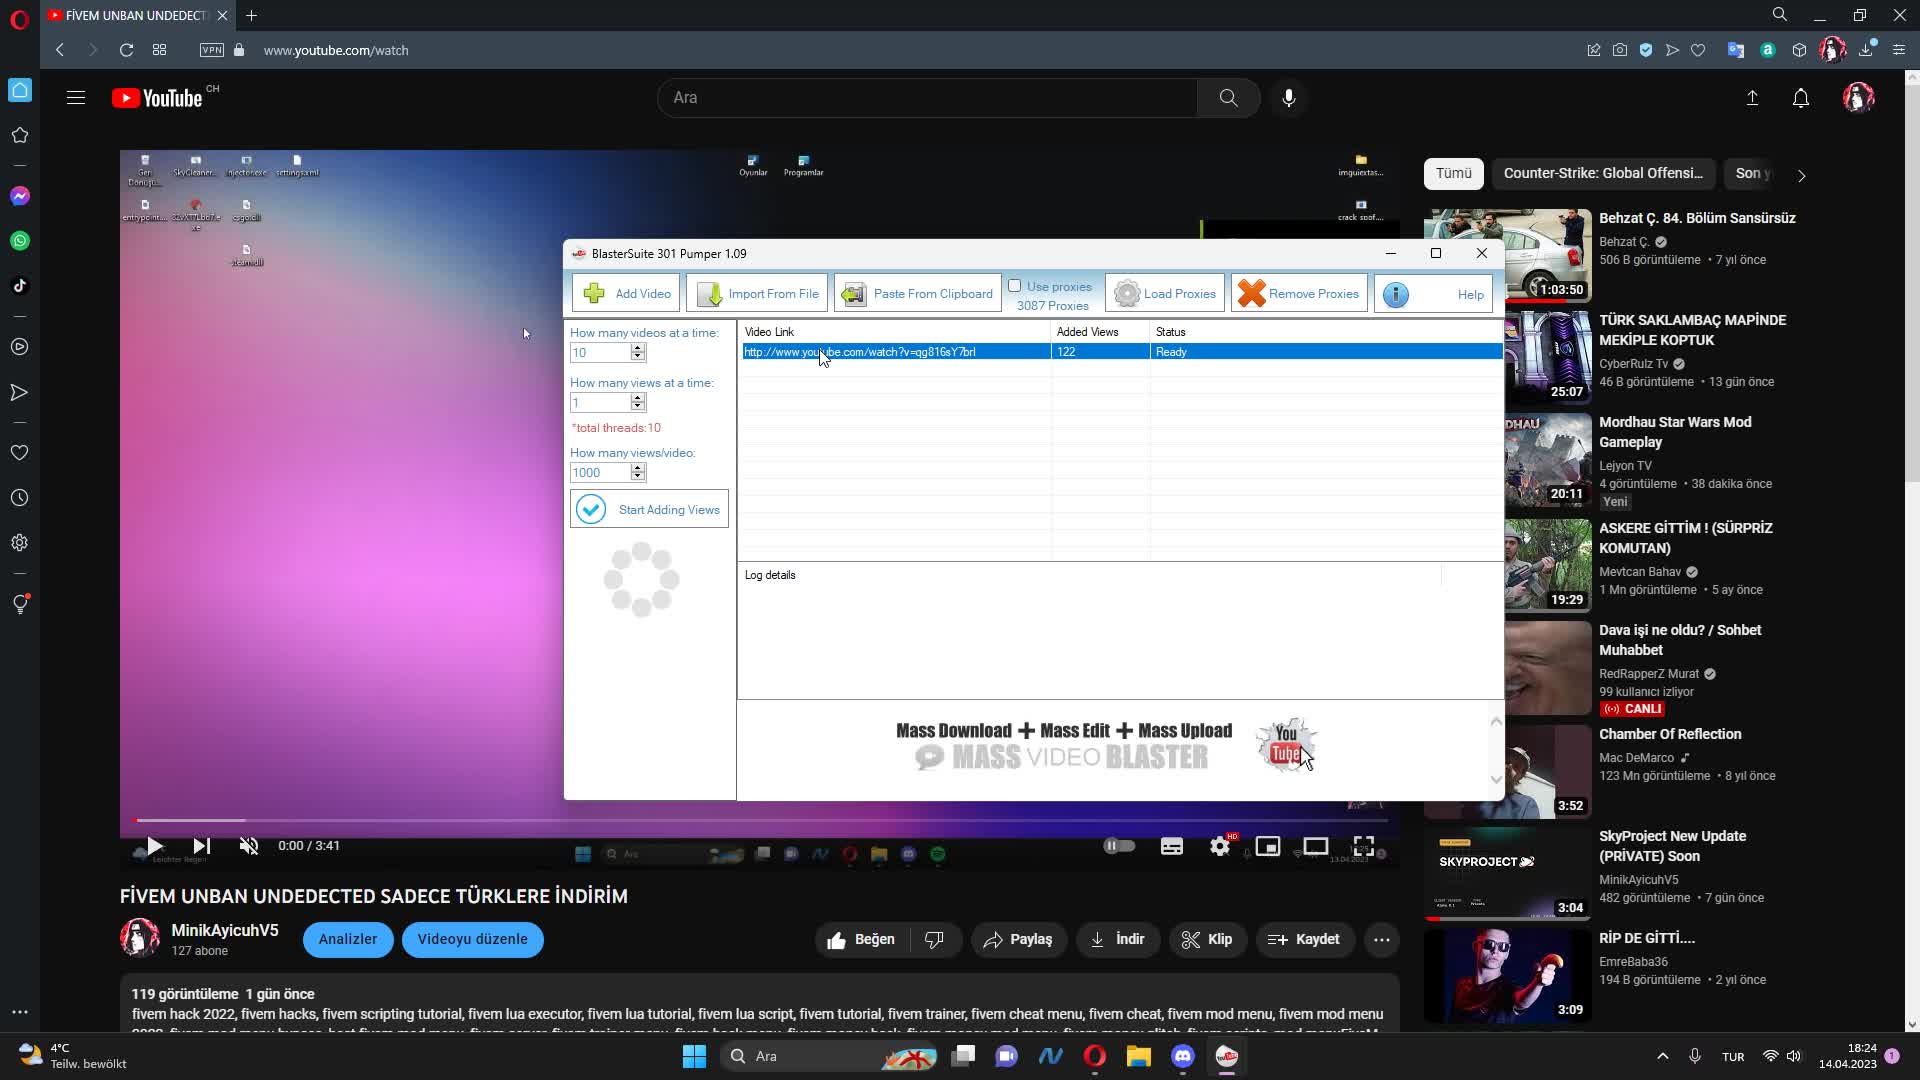Image resolution: width=1920 pixels, height=1080 pixels.
Task: Open more actions three-dot menu
Action: (x=1382, y=940)
